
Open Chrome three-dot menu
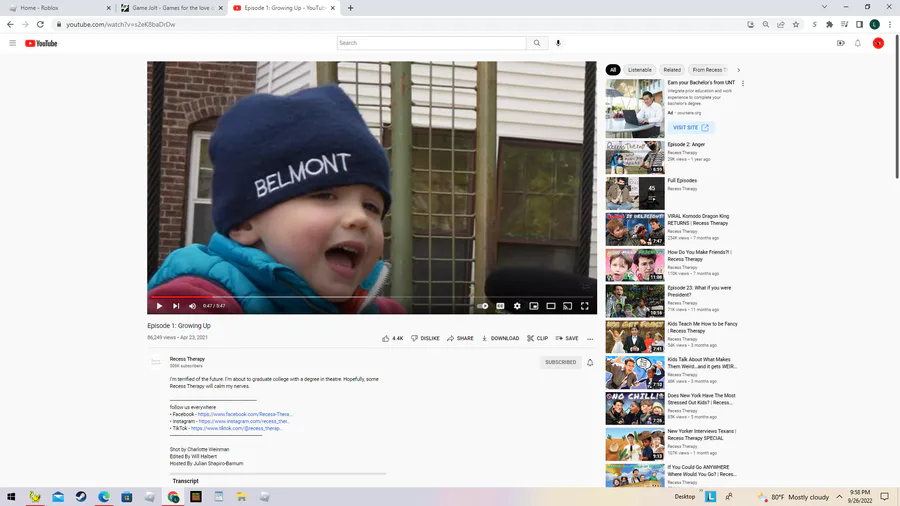[890, 25]
